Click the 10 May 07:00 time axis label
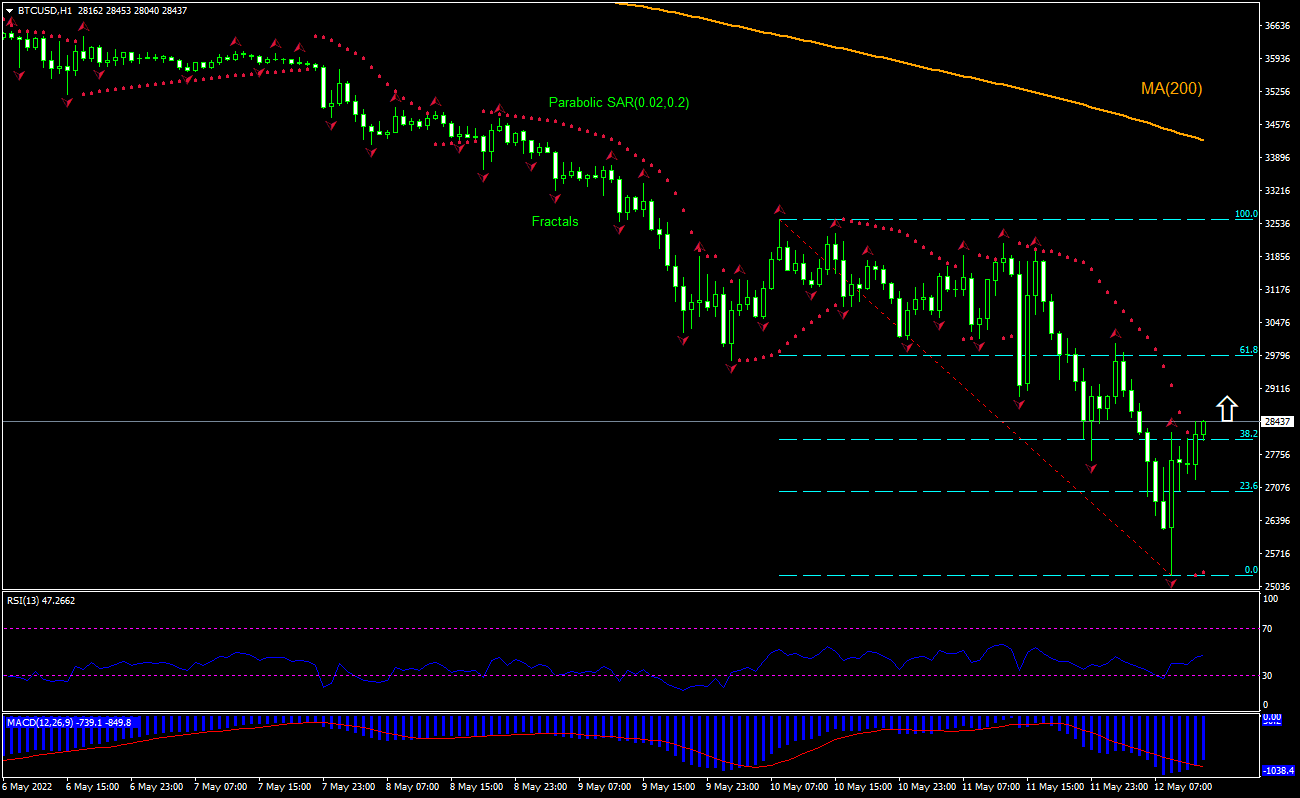This screenshot has height=798, width=1300. [x=796, y=787]
